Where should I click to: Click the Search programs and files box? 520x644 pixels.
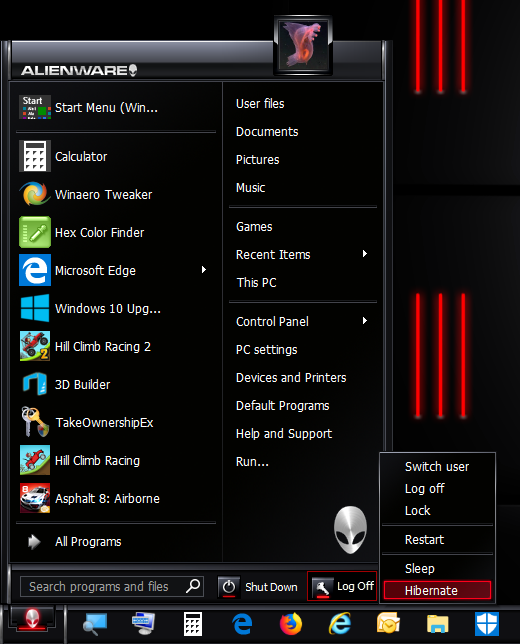click(x=112, y=586)
